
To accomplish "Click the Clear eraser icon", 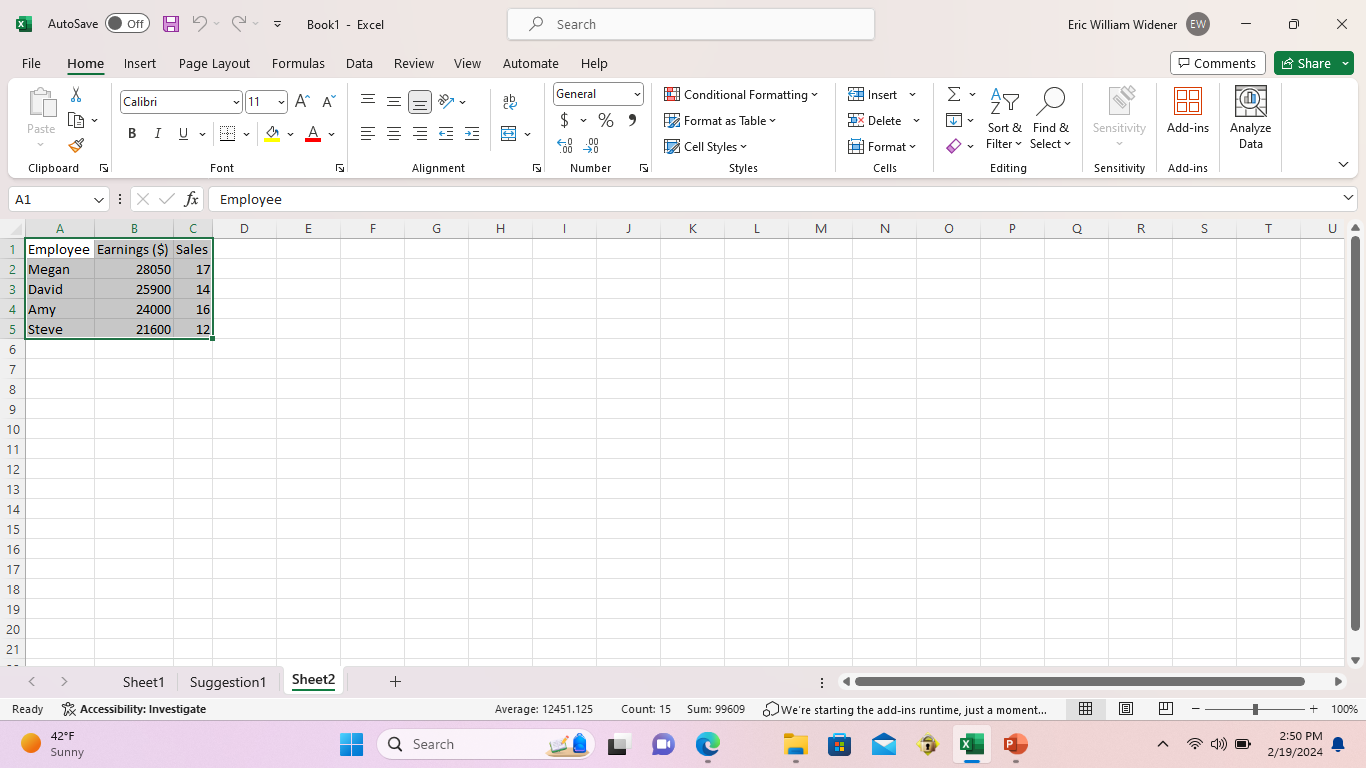I will [954, 146].
